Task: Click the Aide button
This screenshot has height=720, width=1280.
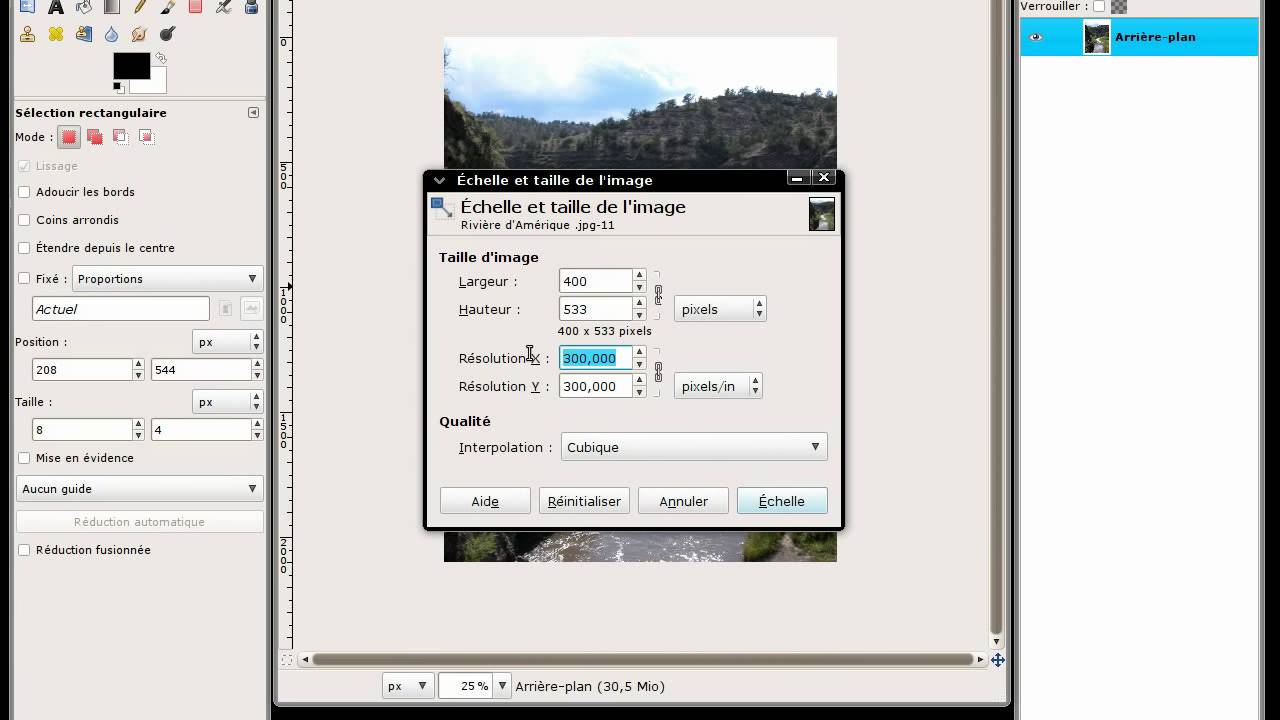Action: pos(485,501)
